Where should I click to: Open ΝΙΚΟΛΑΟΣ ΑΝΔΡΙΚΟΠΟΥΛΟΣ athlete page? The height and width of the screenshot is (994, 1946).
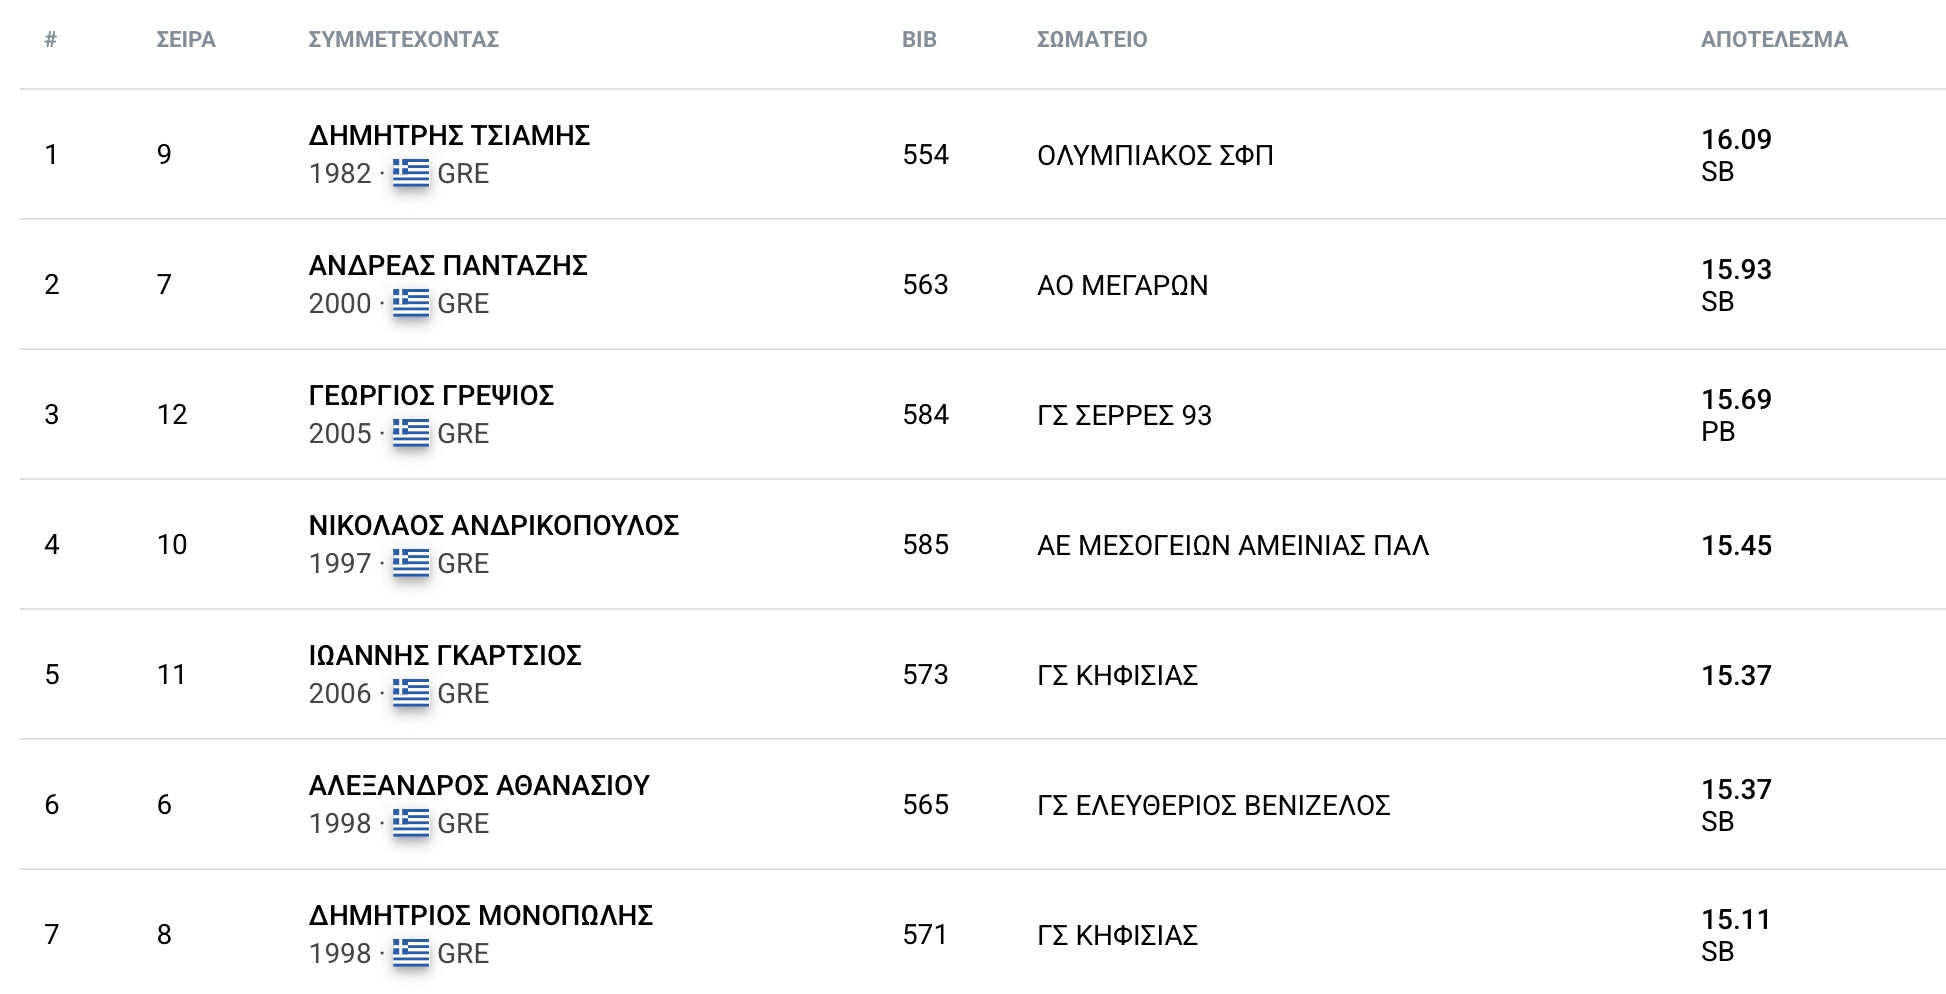494,525
